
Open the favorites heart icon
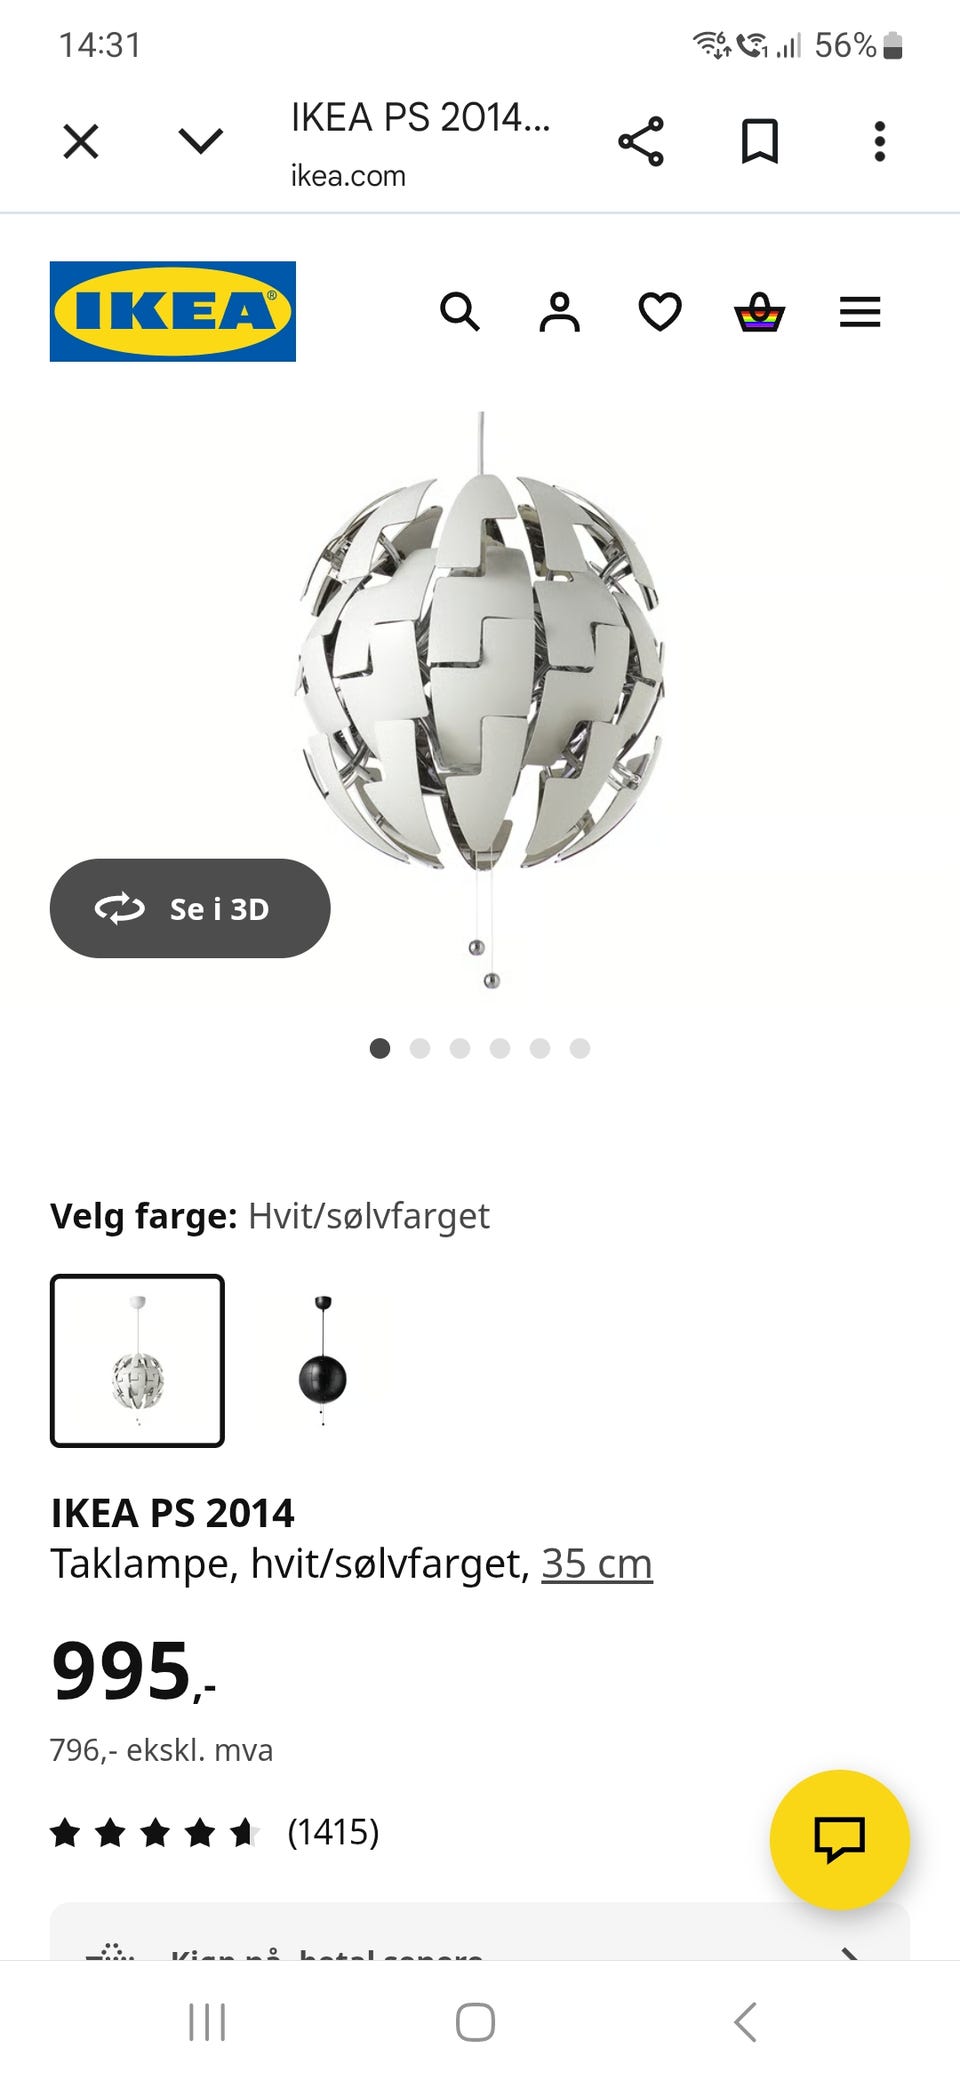coord(660,312)
